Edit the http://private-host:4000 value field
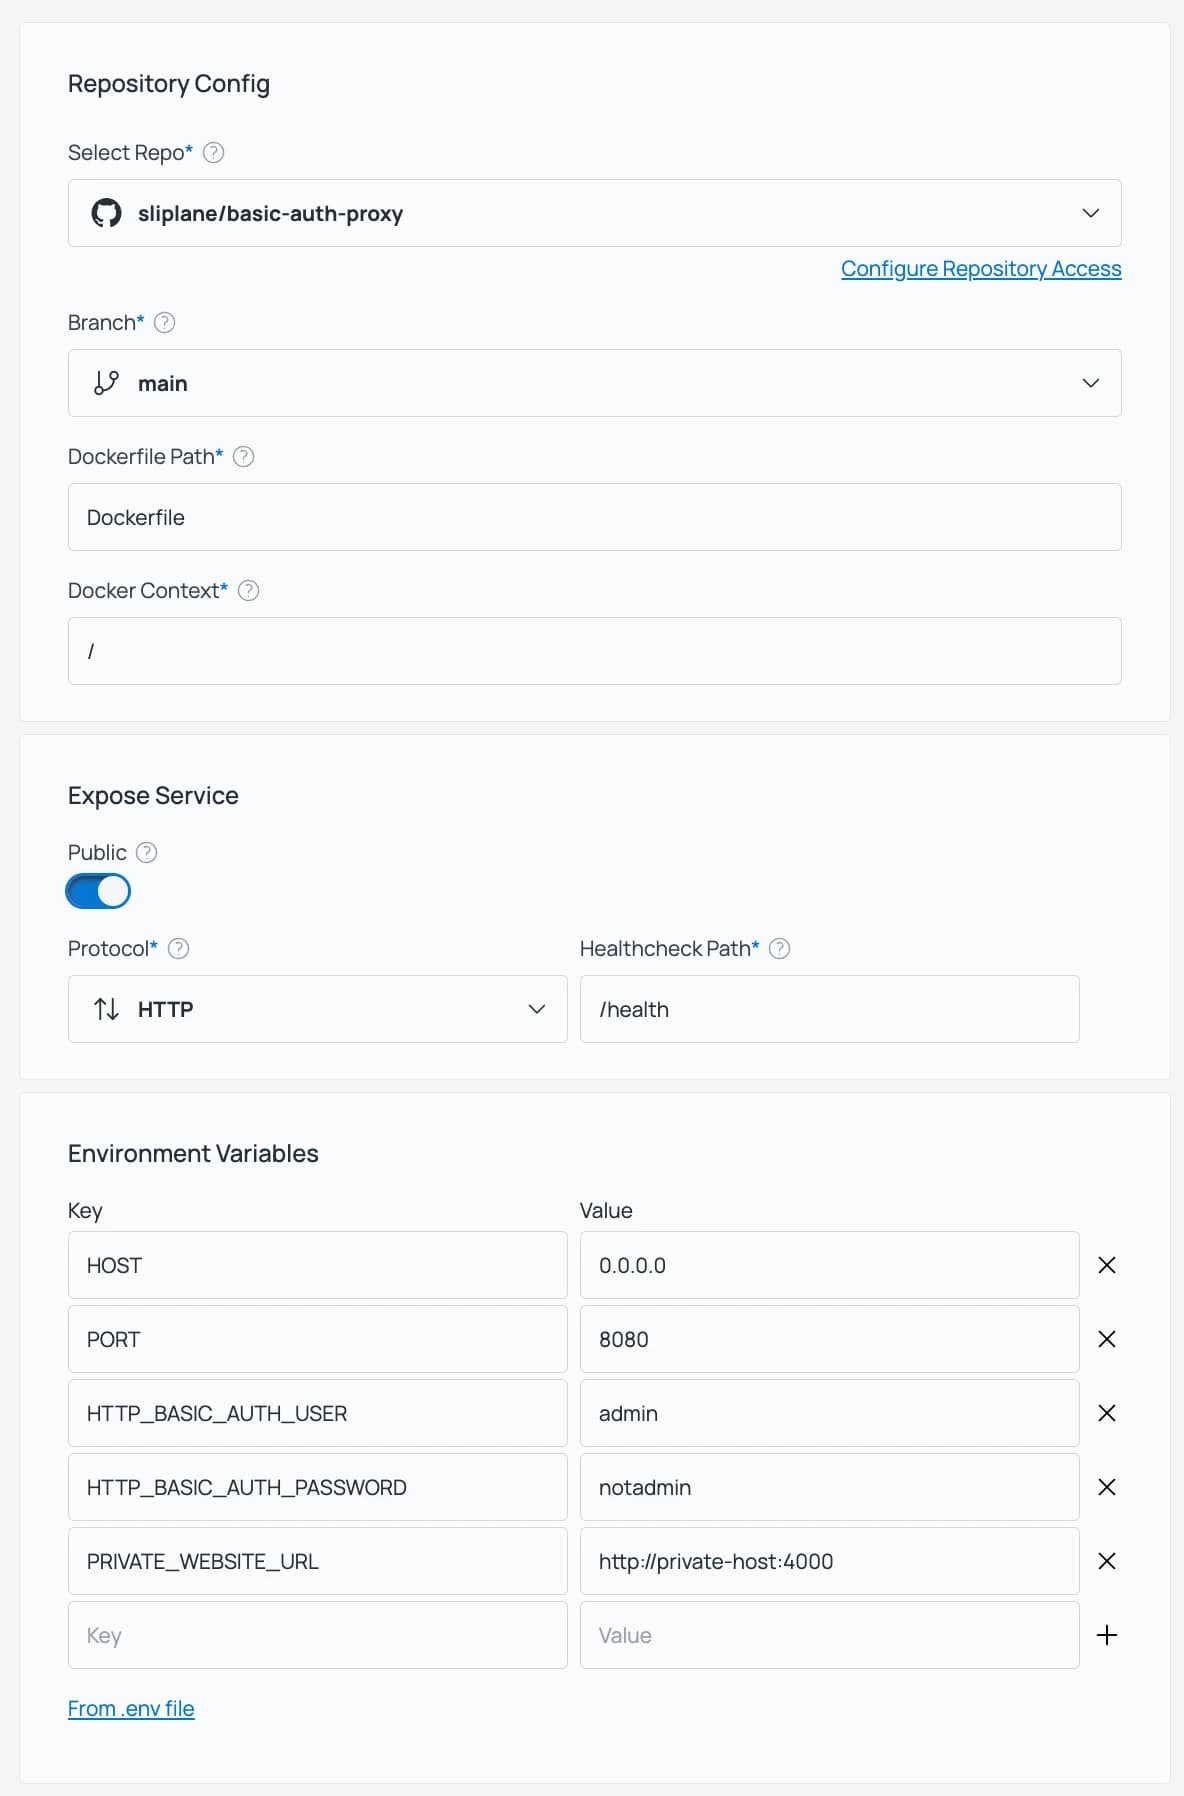The height and width of the screenshot is (1796, 1184). [x=830, y=1561]
